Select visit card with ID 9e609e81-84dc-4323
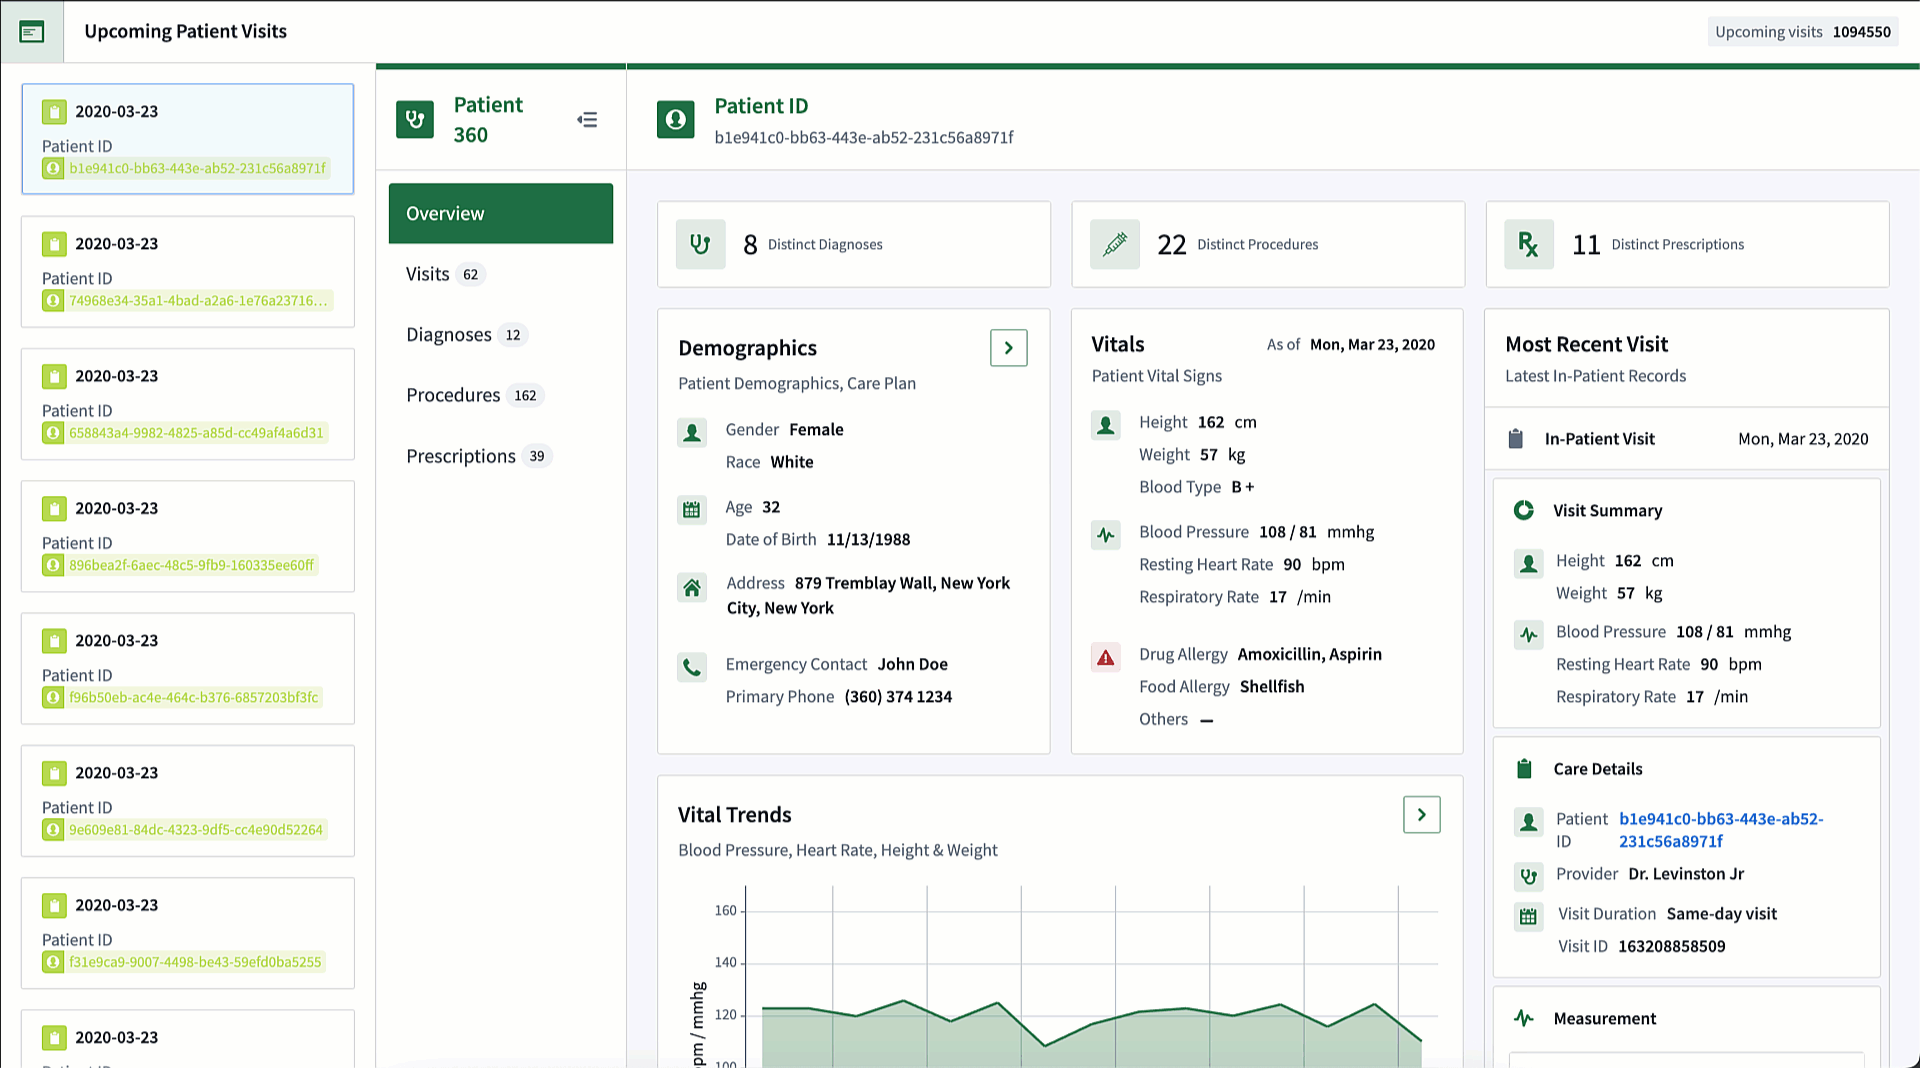 (188, 801)
